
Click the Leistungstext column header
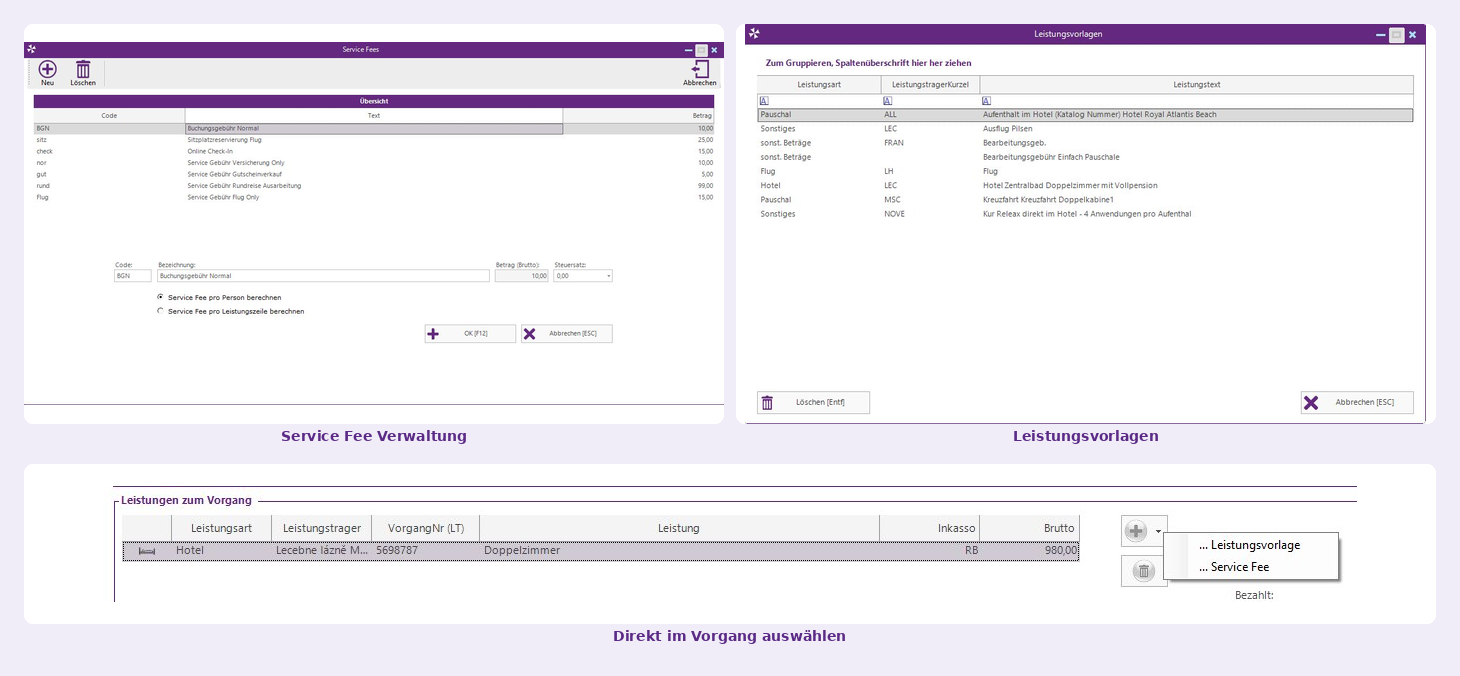point(1196,85)
